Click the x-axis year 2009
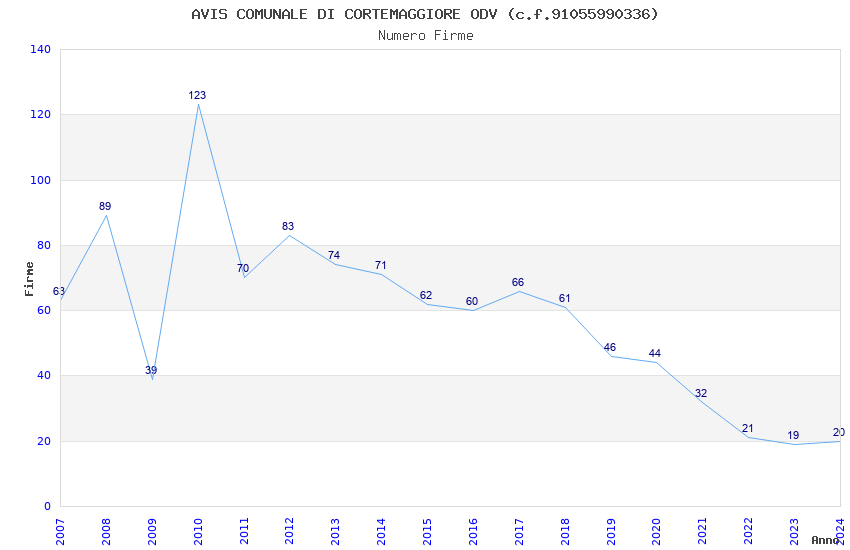850x550 pixels. coord(152,532)
